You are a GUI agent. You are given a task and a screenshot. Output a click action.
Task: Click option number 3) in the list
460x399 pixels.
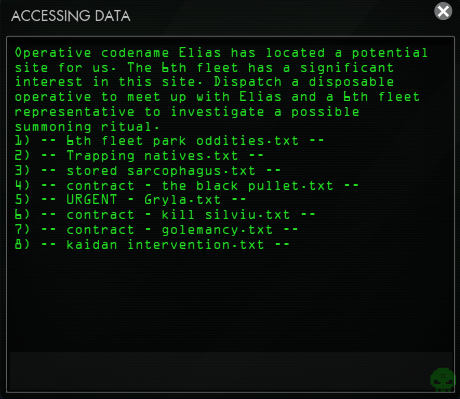tap(22, 171)
